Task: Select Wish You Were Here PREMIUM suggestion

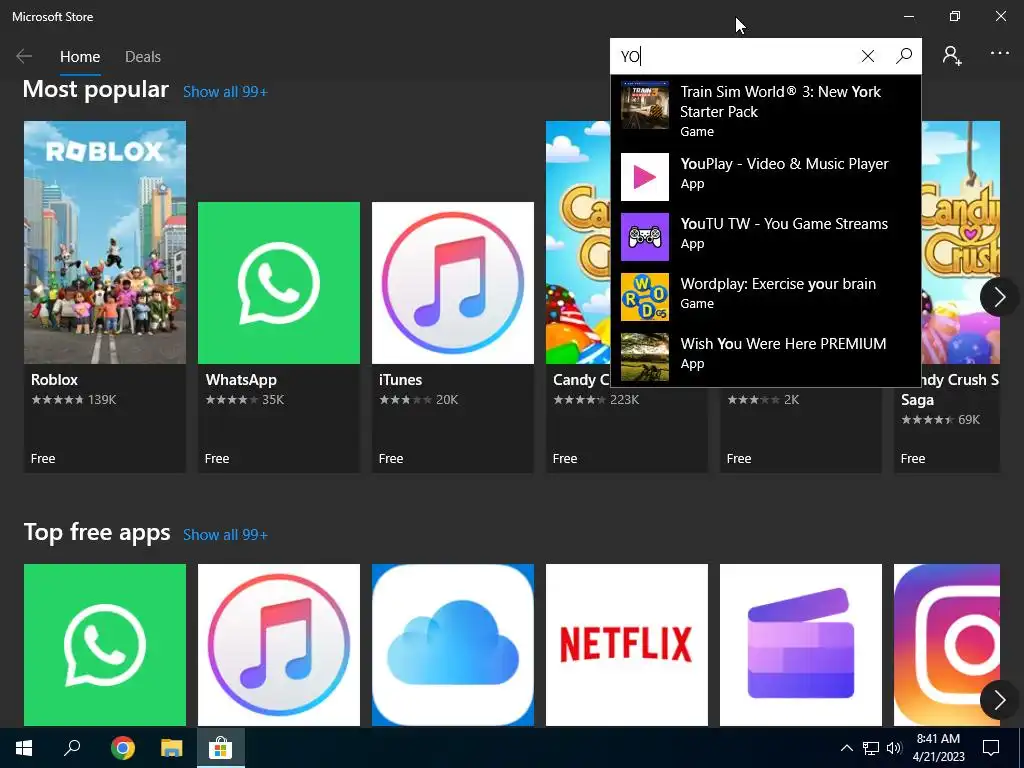Action: (x=765, y=355)
